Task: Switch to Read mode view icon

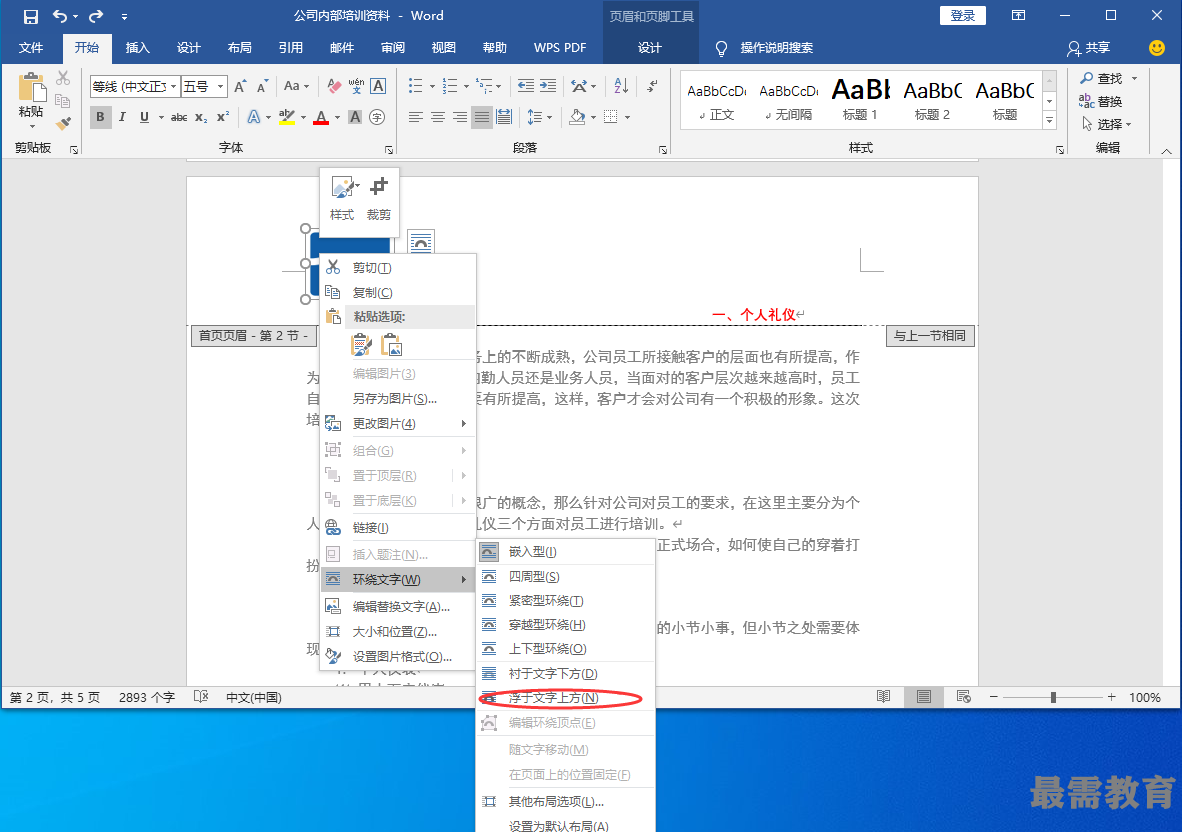Action: (883, 697)
